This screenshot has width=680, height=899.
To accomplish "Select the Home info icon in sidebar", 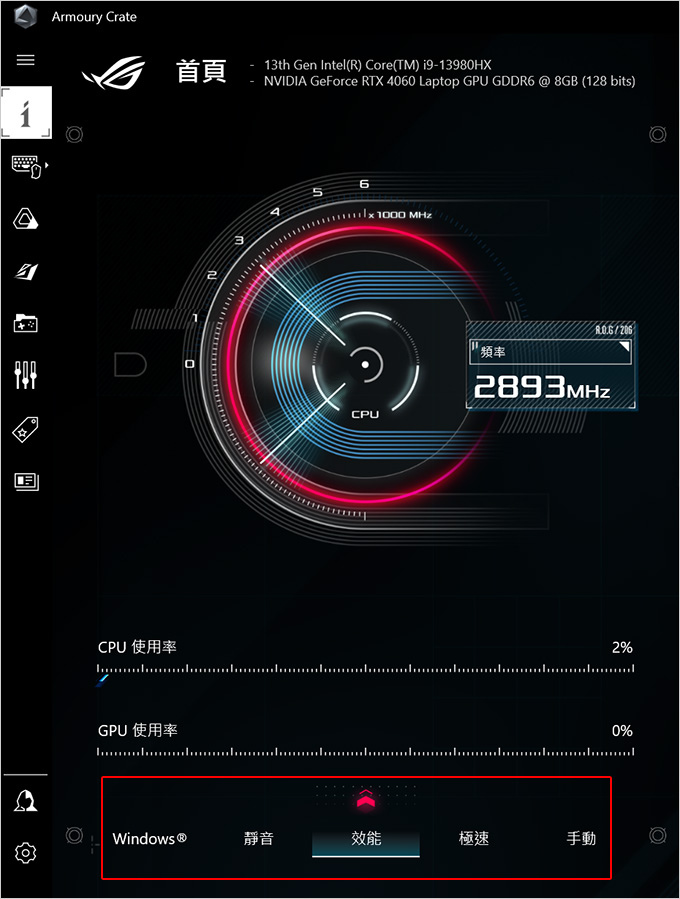I will 26,112.
